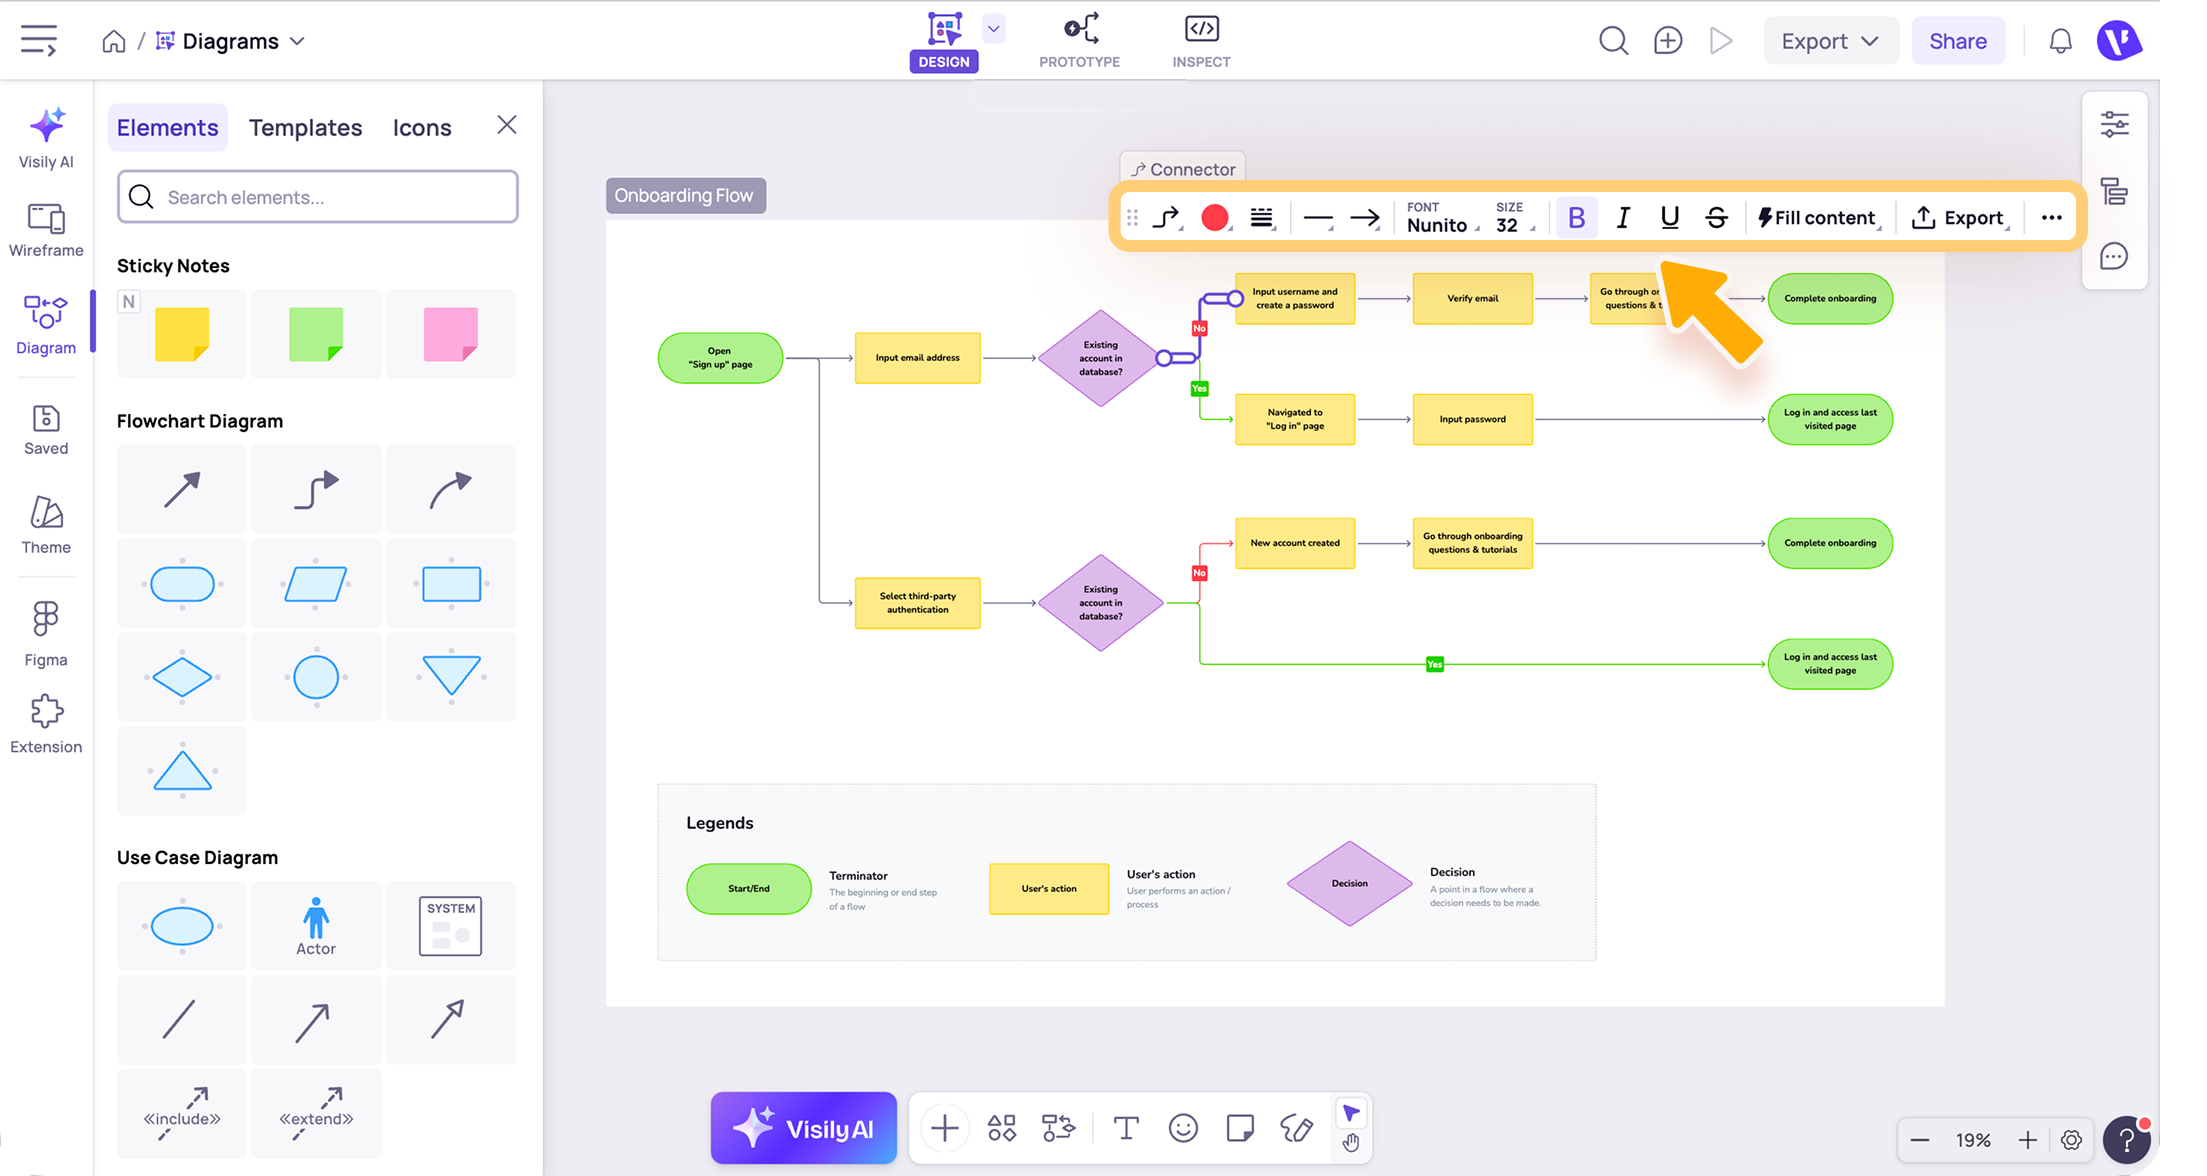The width and height of the screenshot is (2207, 1176).
Task: Toggle Underline formatting
Action: 1669,218
